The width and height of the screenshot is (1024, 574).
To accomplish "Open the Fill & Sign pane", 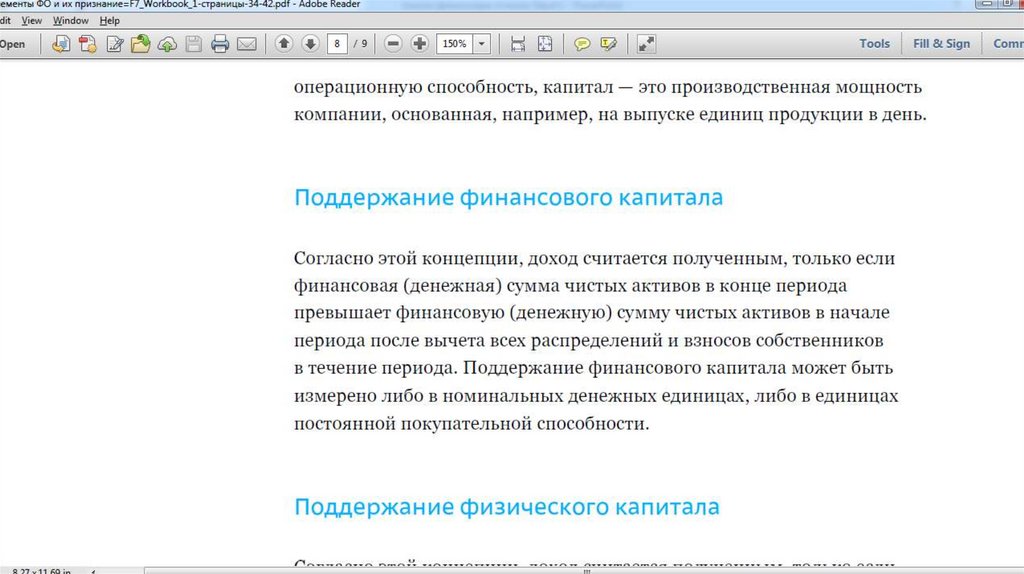I will pyautogui.click(x=941, y=44).
